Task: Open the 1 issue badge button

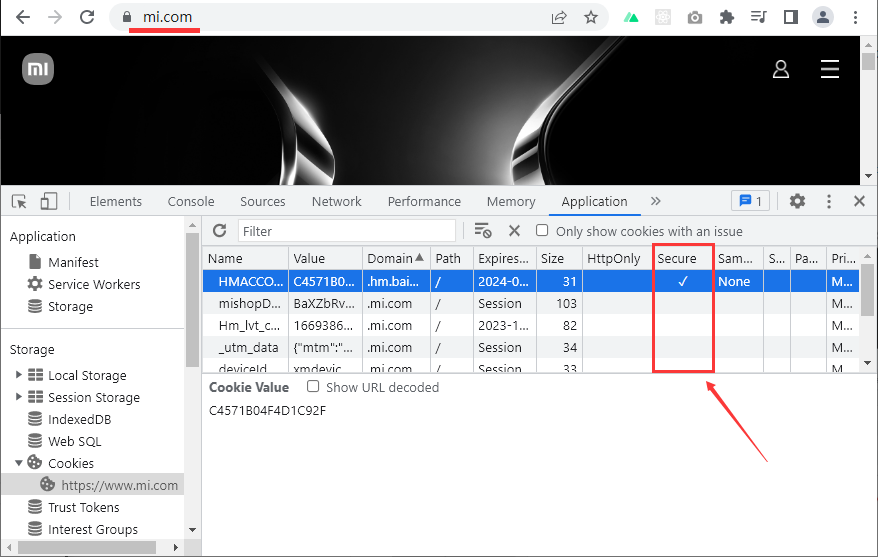Action: pyautogui.click(x=750, y=201)
